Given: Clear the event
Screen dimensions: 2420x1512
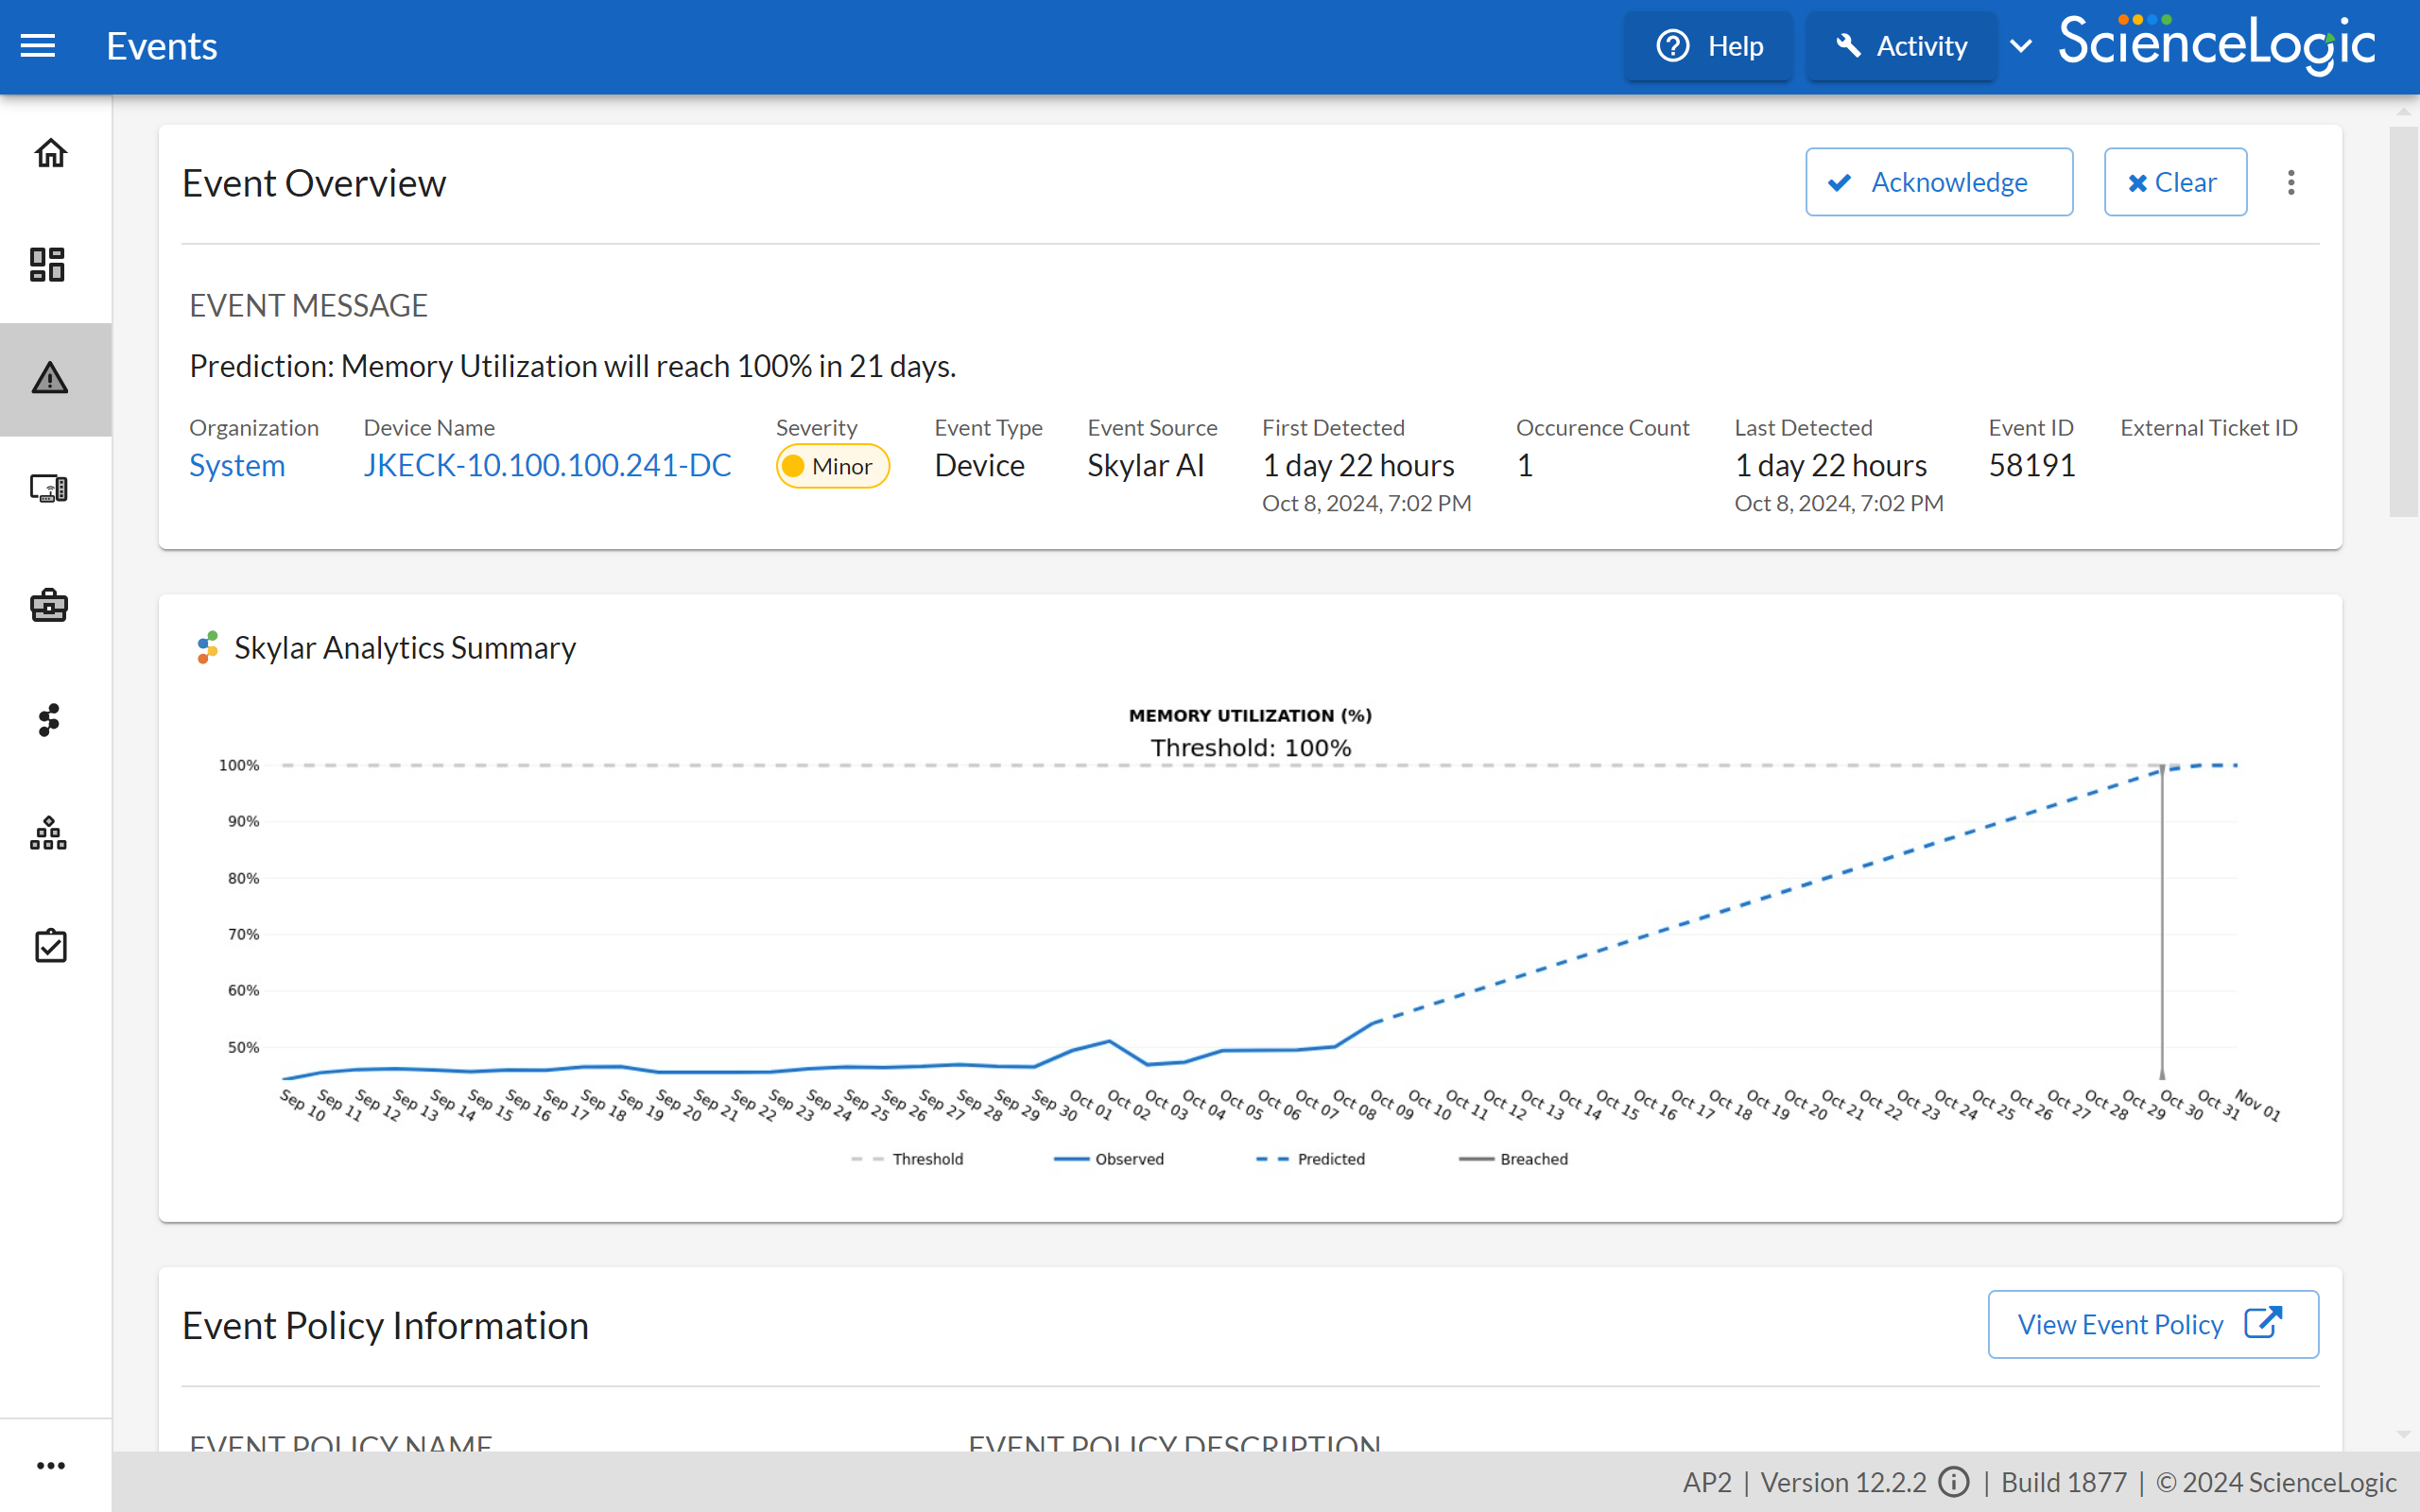Looking at the screenshot, I should [2175, 182].
